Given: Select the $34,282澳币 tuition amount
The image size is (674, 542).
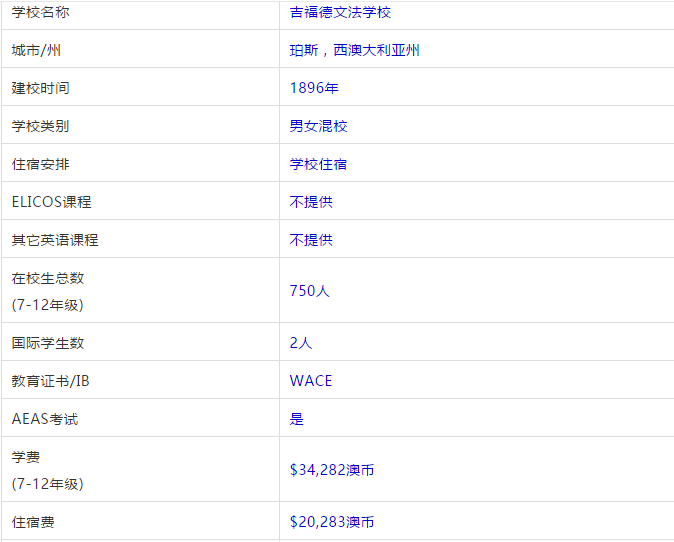Looking at the screenshot, I should [x=332, y=470].
